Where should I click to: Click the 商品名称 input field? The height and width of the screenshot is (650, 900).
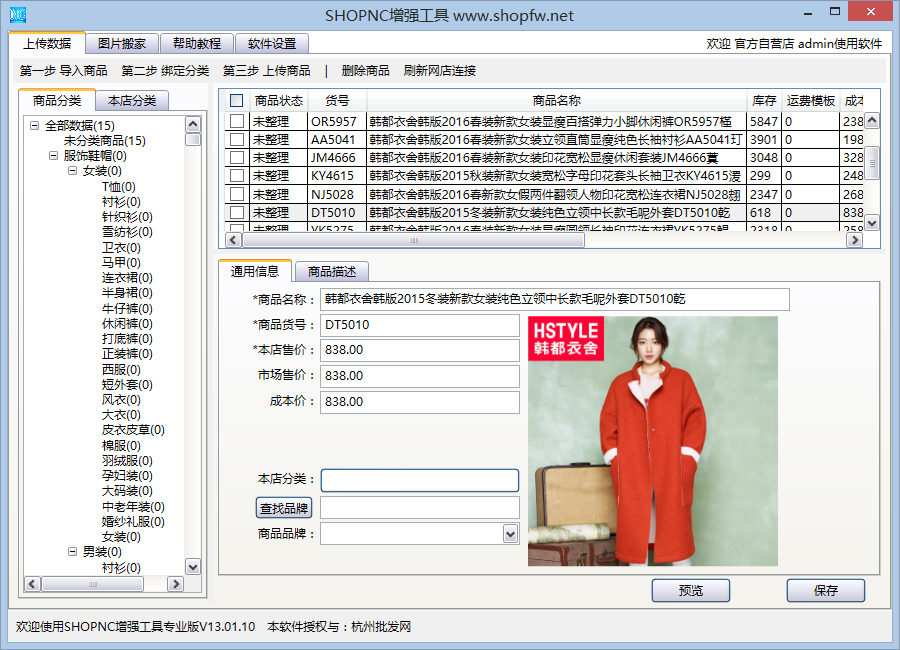pos(554,299)
